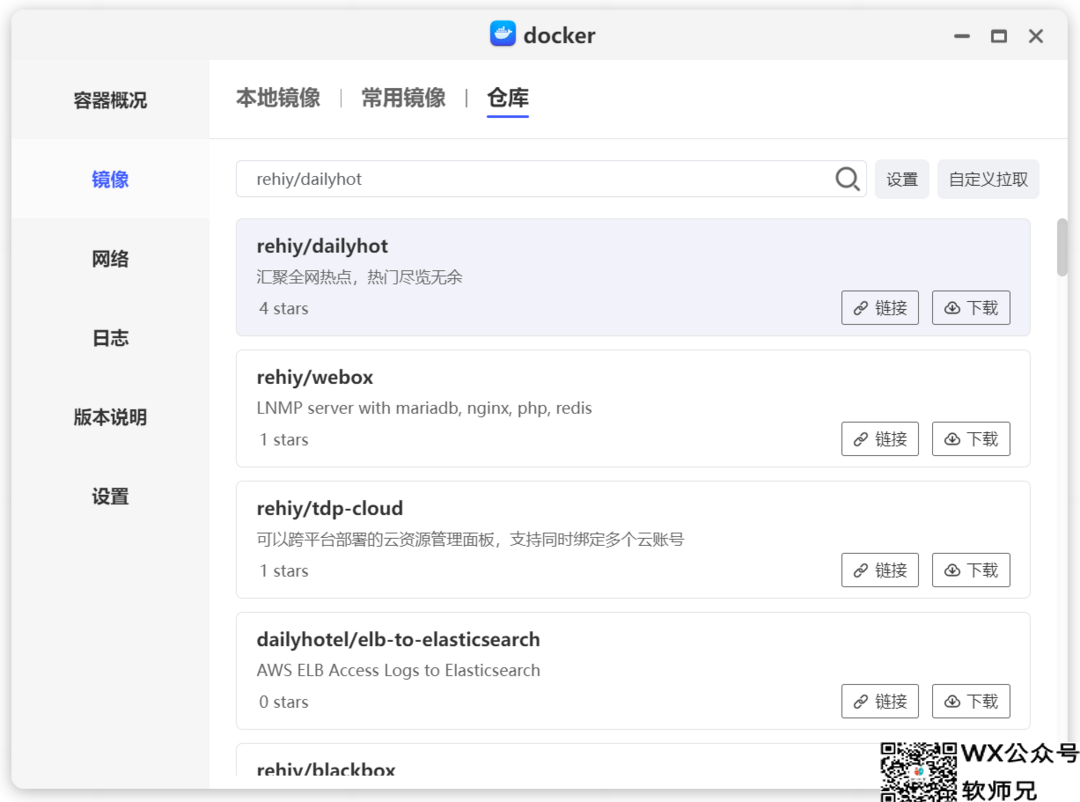Open 日志 section in sidebar
Viewport: 1080px width, 802px height.
click(x=110, y=338)
